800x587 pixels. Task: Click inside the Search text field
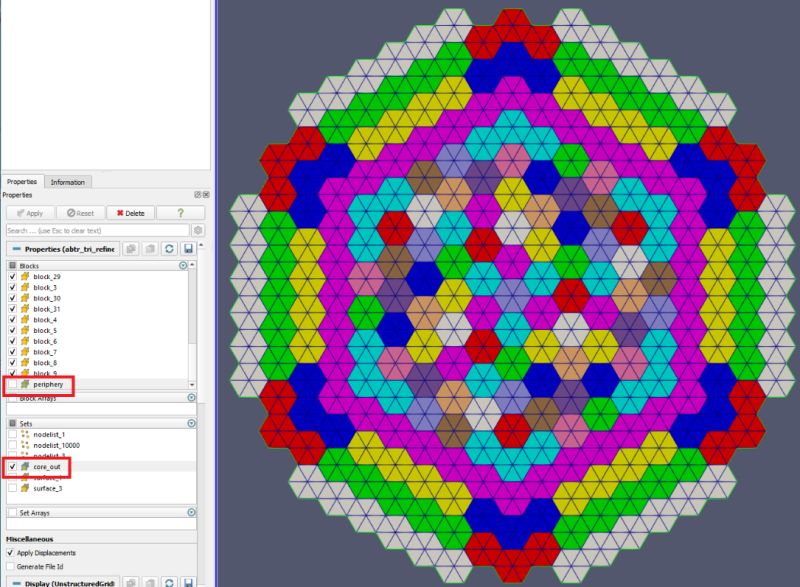[x=90, y=230]
